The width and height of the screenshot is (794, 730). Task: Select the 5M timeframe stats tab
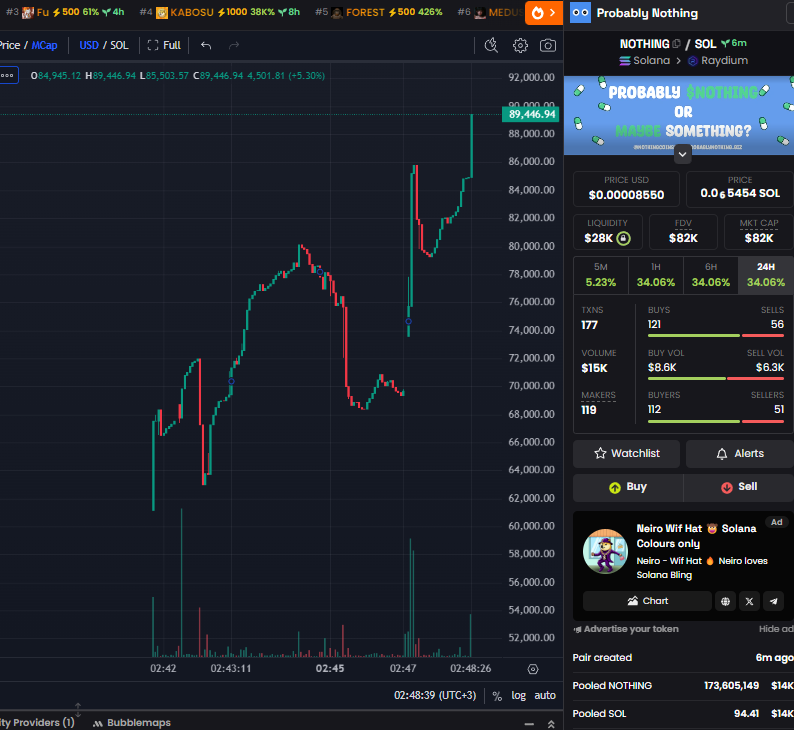pyautogui.click(x=601, y=275)
